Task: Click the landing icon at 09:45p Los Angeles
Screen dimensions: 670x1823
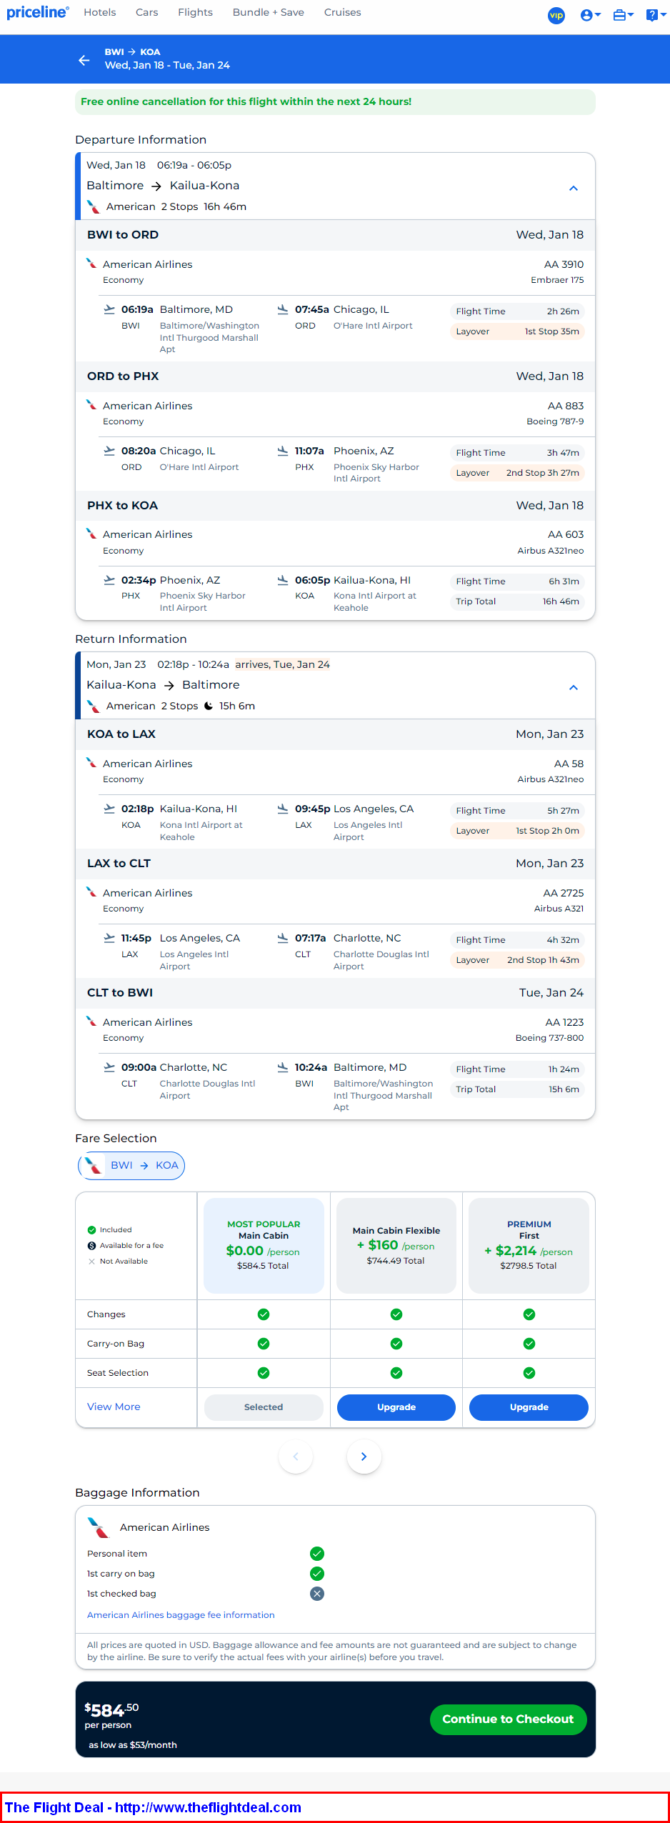Action: (283, 809)
